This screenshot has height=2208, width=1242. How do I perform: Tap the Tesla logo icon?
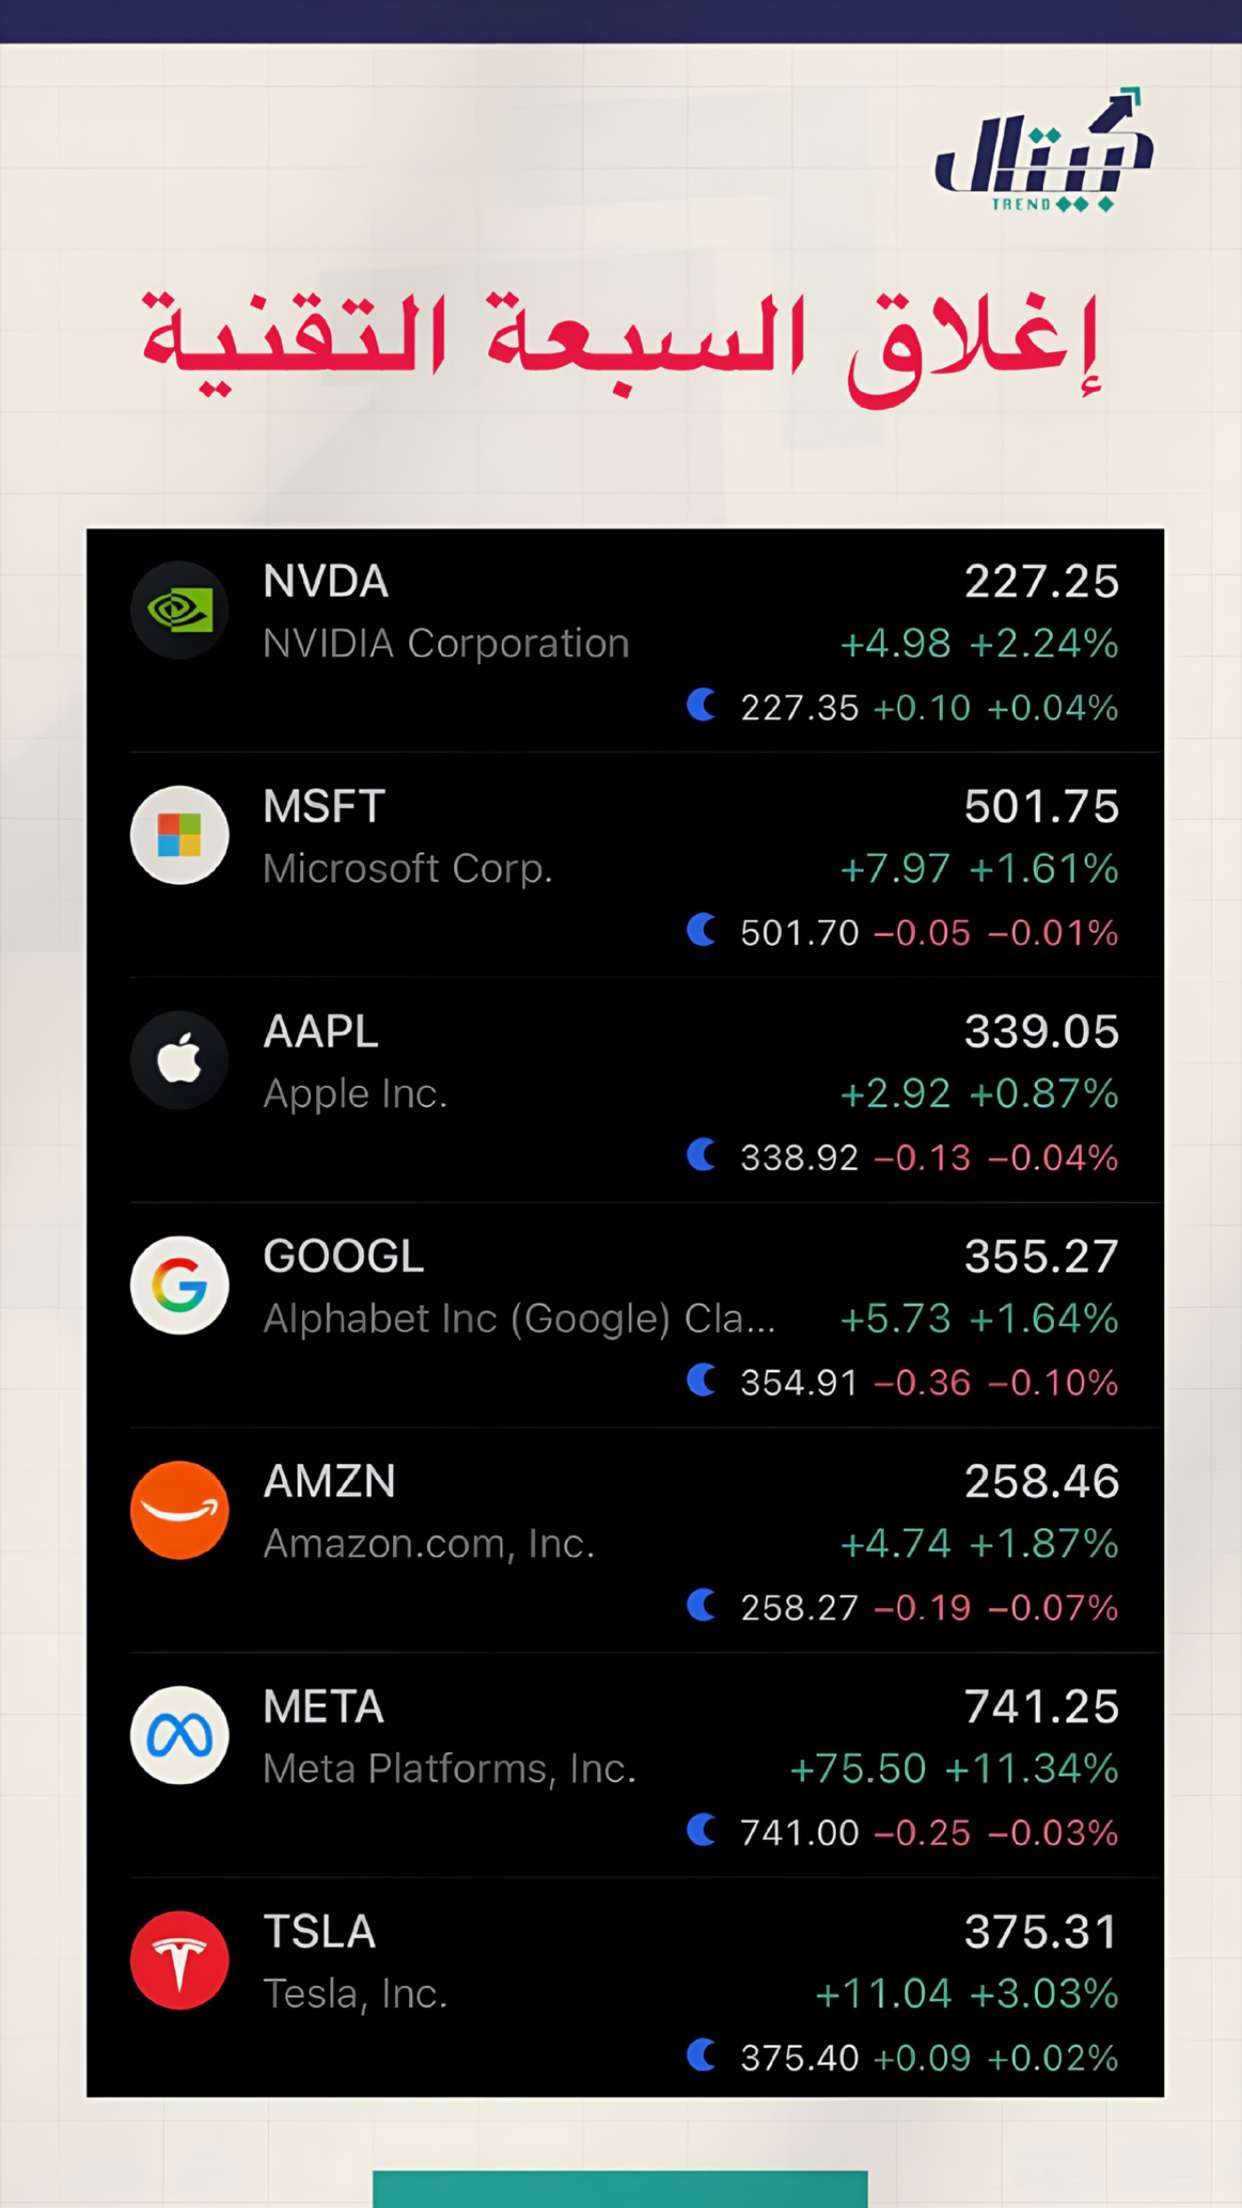click(x=180, y=1960)
